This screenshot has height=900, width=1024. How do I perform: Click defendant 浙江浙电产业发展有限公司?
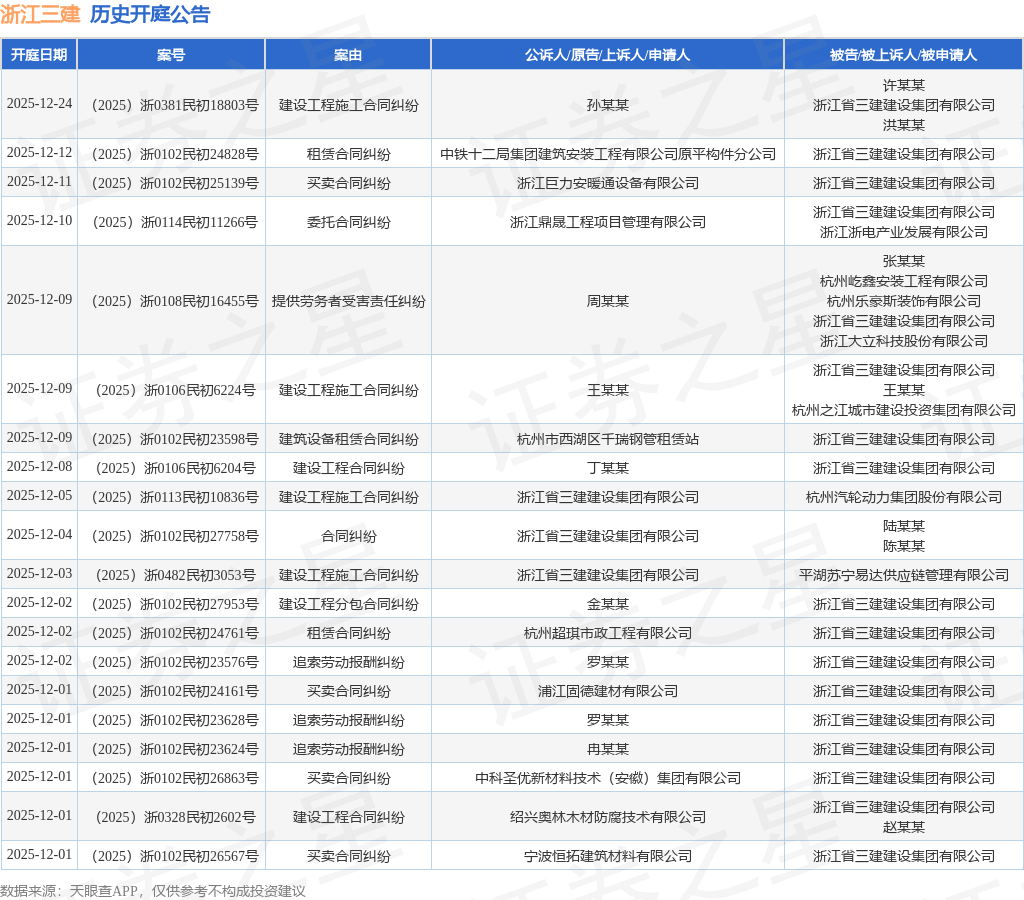coord(904,232)
